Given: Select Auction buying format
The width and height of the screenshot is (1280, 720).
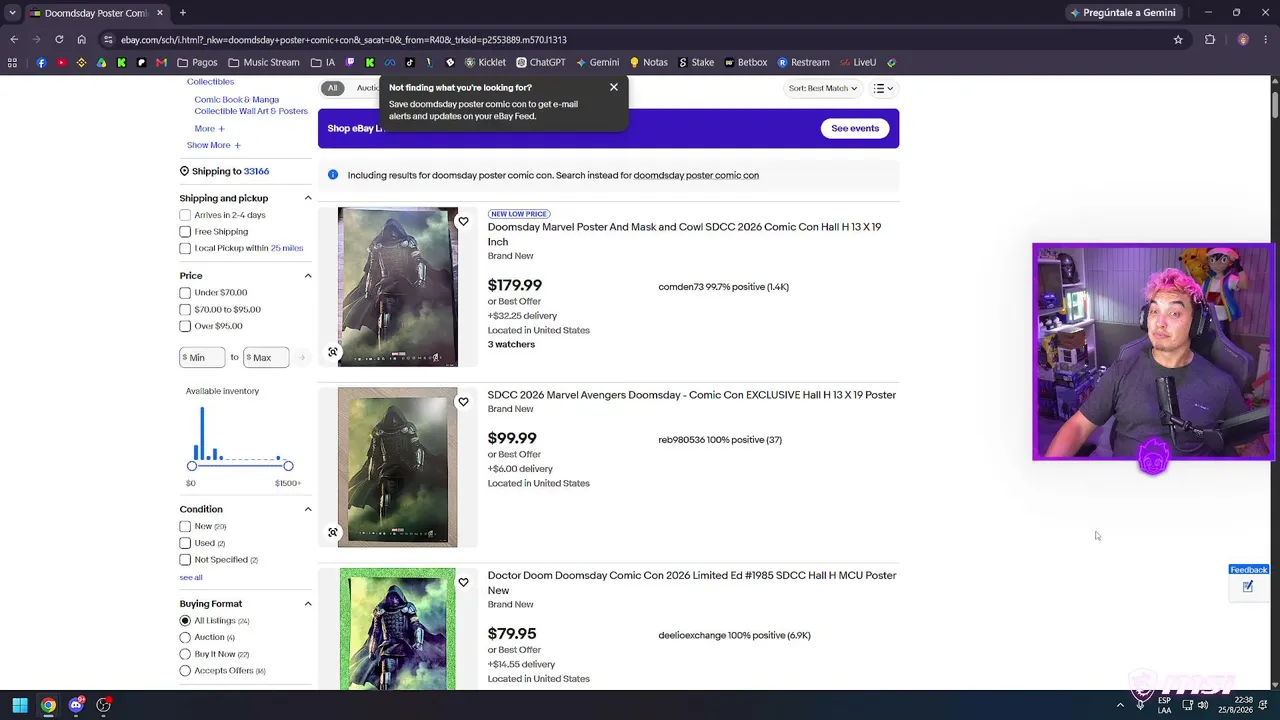Looking at the screenshot, I should 185,637.
